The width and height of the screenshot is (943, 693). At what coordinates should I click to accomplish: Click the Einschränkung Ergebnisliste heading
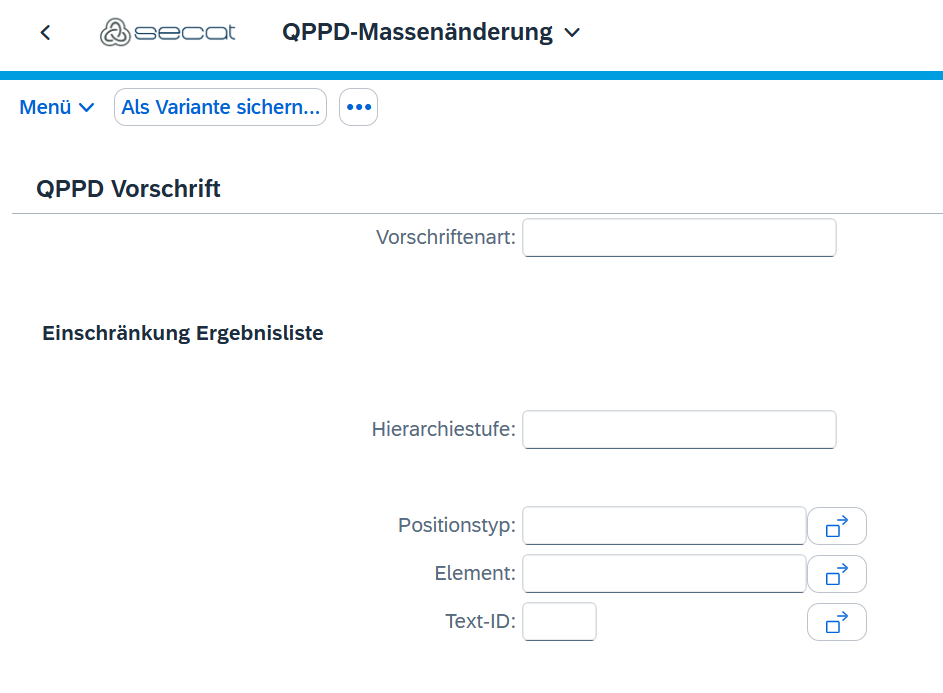[182, 334]
